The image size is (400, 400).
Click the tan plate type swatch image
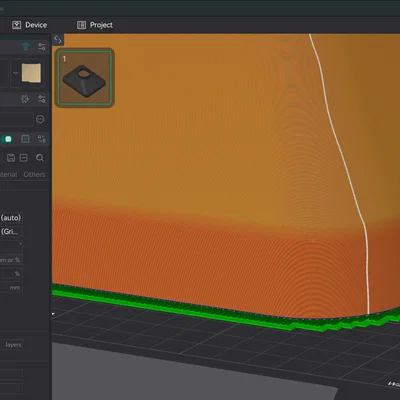coord(31,73)
